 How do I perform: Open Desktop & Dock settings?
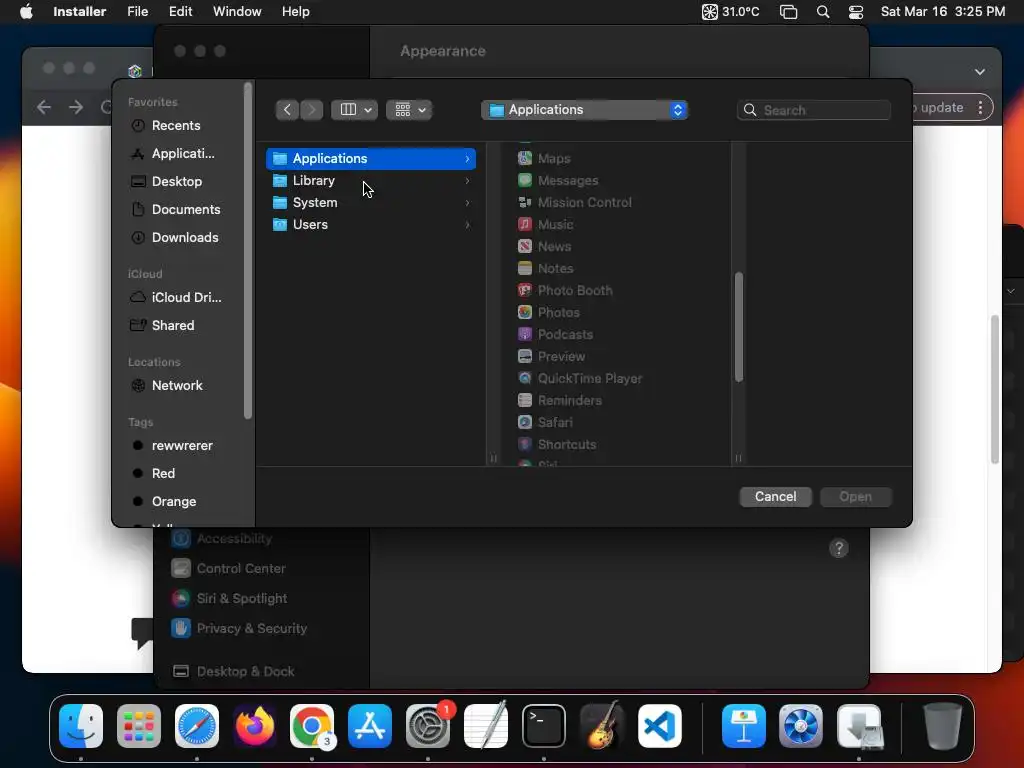(233, 672)
